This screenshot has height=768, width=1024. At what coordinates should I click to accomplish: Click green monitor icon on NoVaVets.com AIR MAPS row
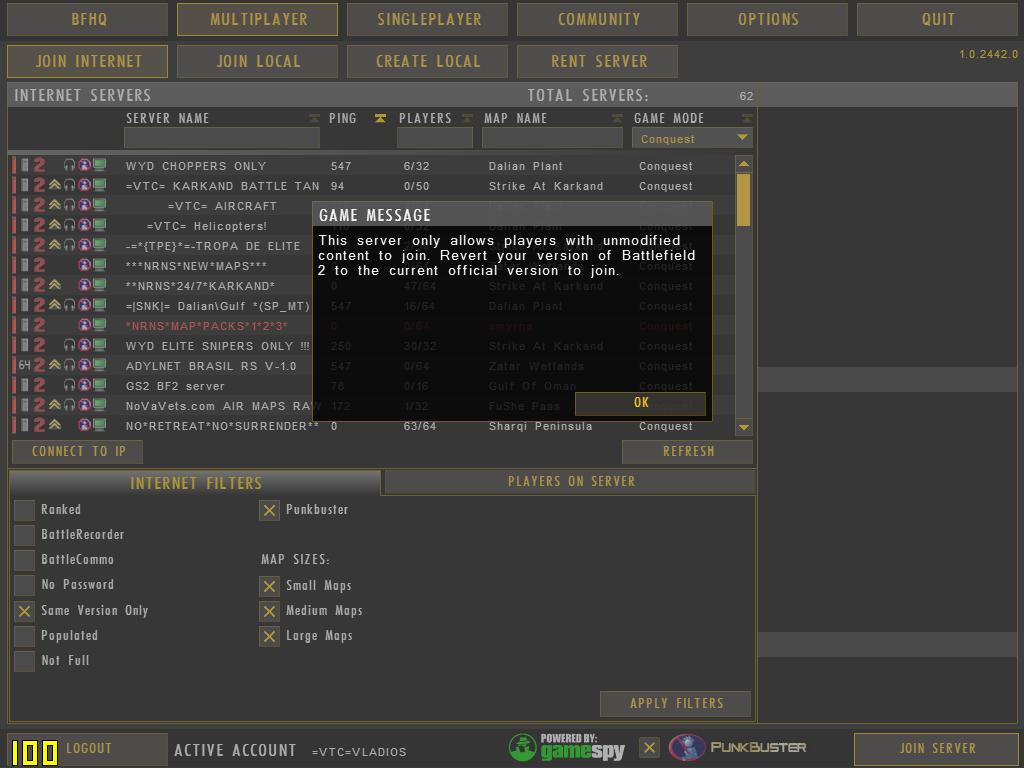coord(99,405)
